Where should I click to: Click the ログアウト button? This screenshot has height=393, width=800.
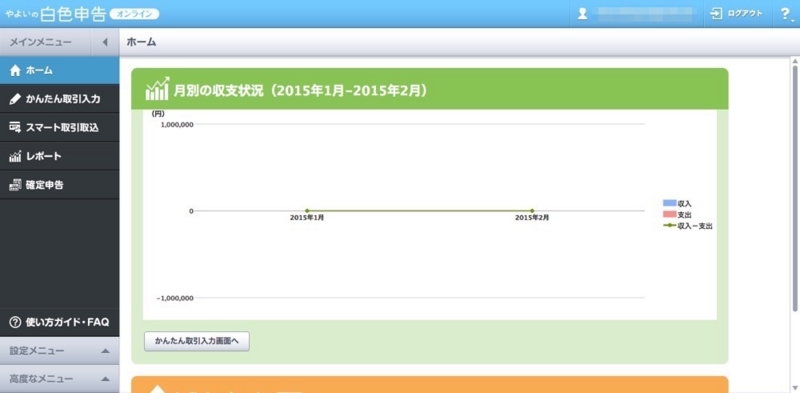coord(737,14)
